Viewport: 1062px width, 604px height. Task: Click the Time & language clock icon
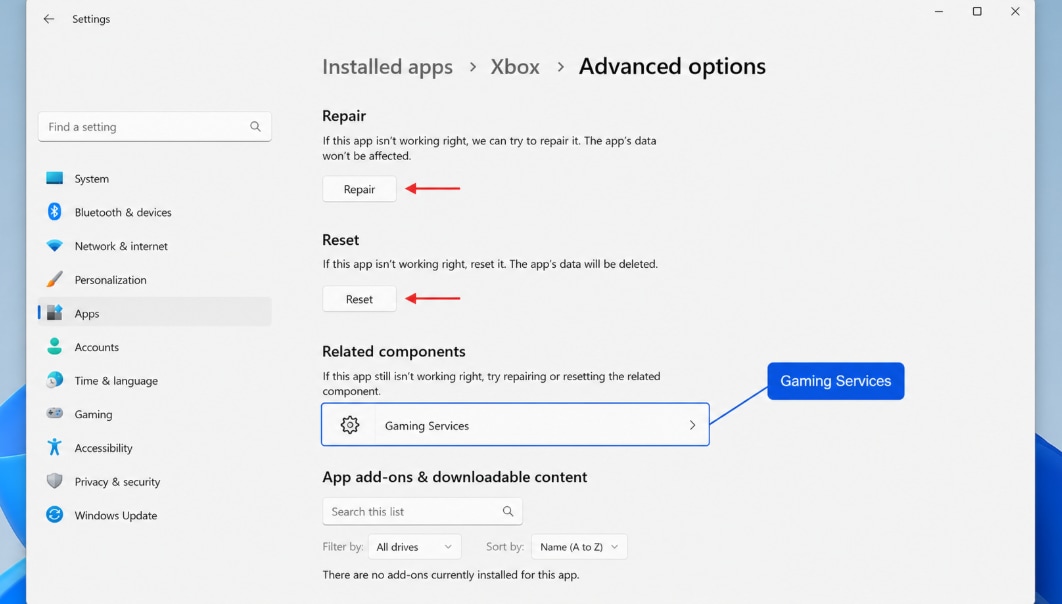coord(55,380)
